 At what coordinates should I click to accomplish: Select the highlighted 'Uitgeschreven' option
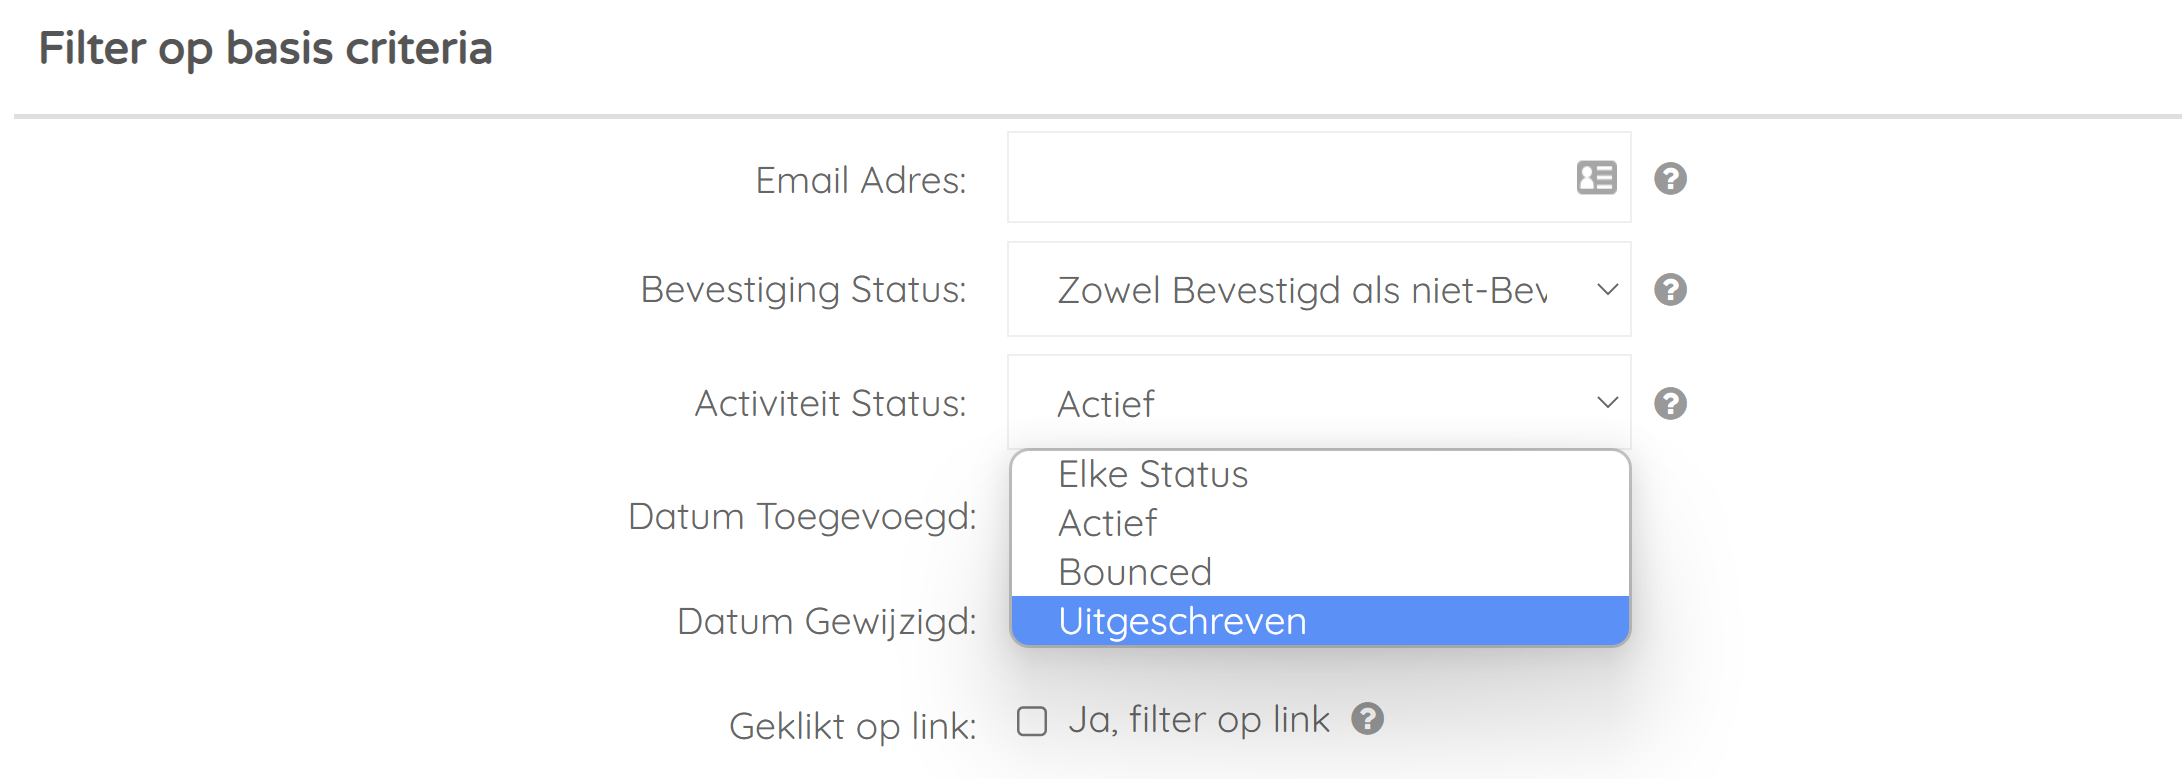[1320, 621]
